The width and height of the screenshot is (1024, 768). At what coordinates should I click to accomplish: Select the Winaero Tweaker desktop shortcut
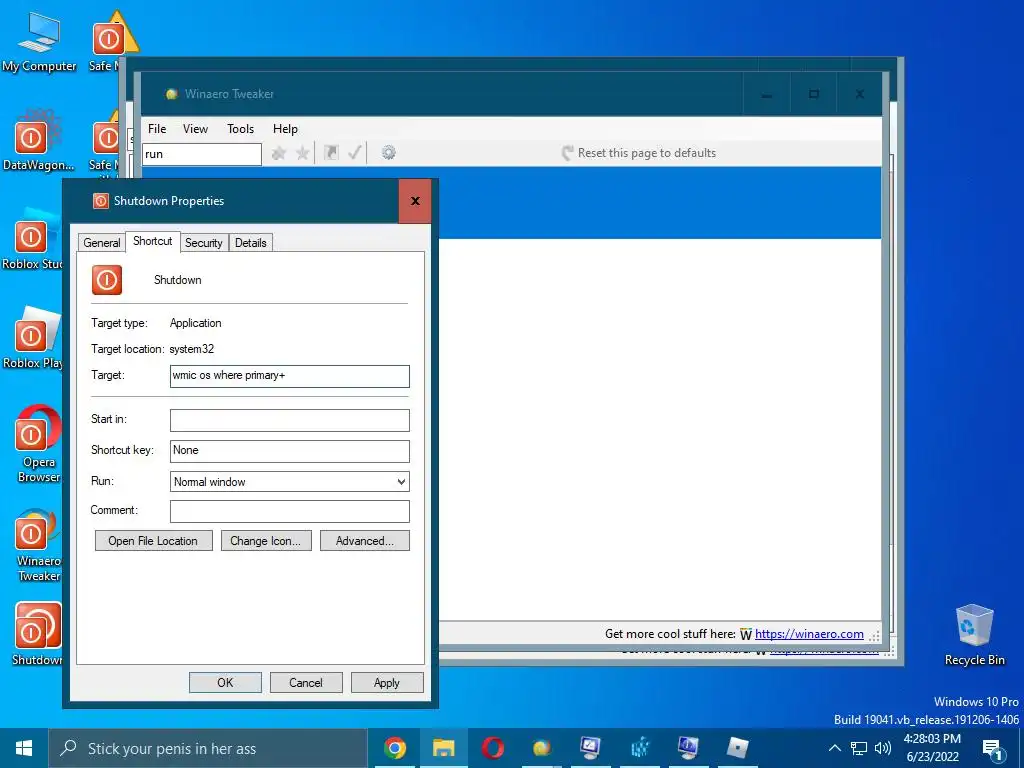coord(39,545)
